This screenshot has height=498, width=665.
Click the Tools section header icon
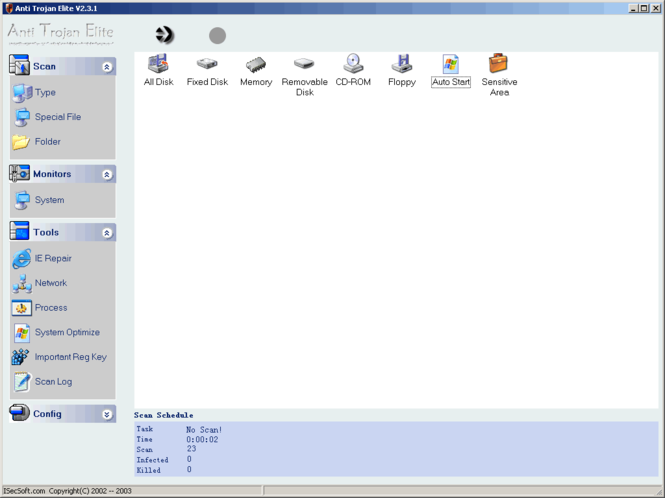19,231
